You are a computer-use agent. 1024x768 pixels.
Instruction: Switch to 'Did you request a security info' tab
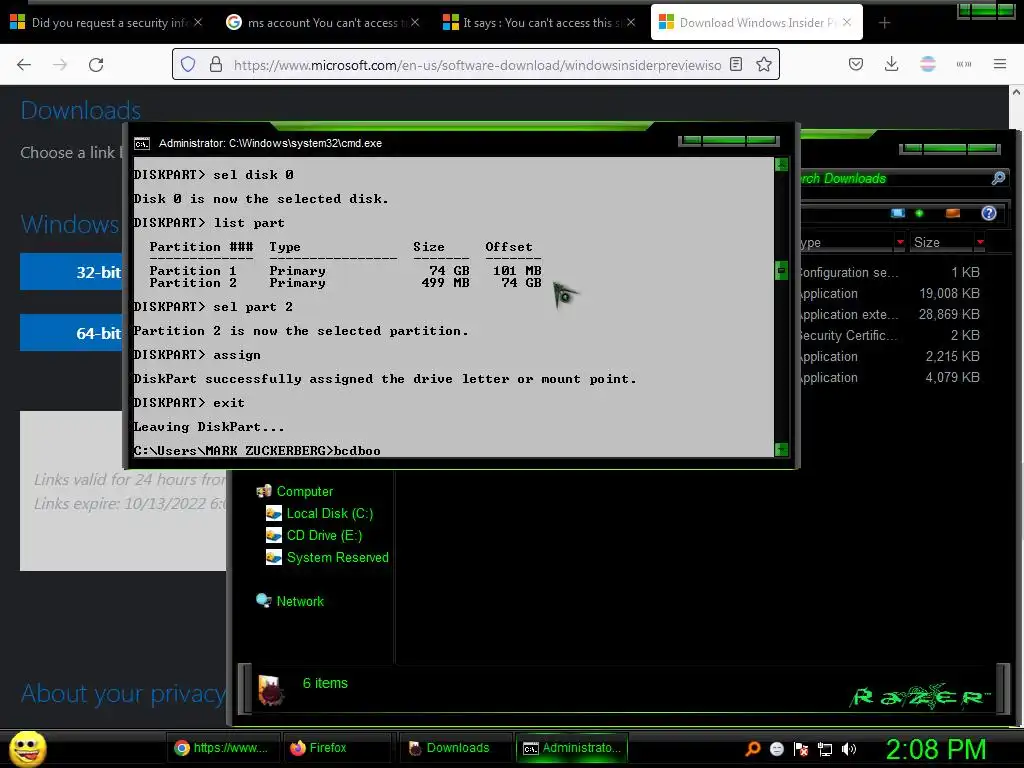(x=106, y=23)
